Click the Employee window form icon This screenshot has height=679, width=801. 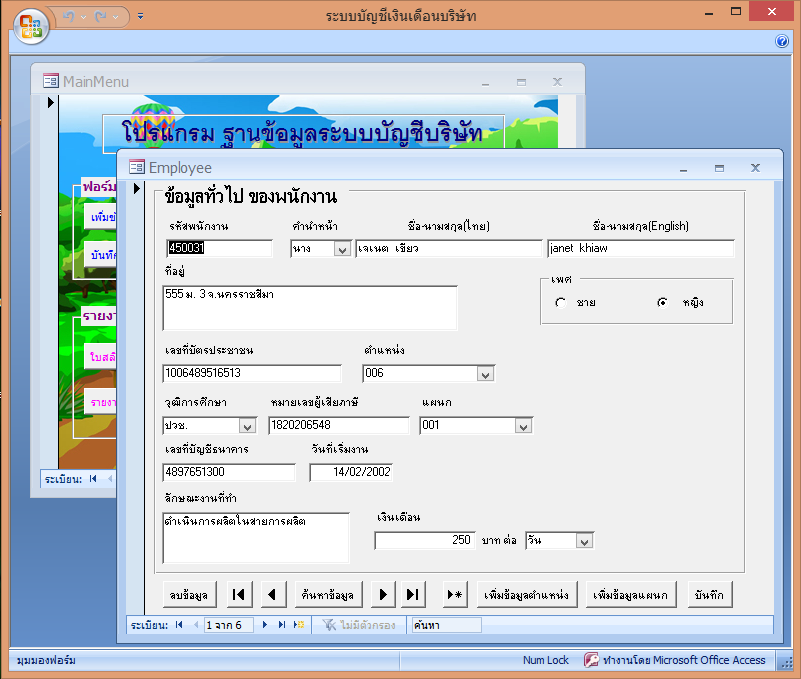[137, 167]
